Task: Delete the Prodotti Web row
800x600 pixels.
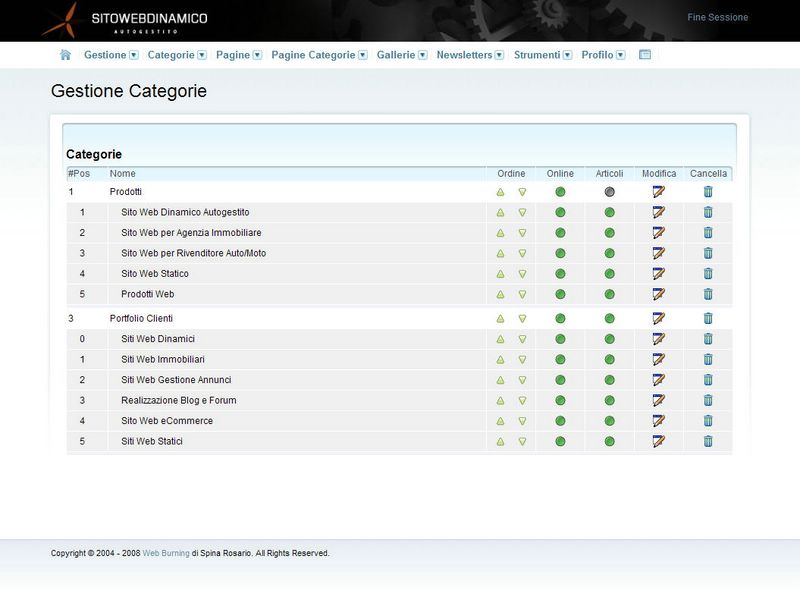Action: [x=708, y=294]
